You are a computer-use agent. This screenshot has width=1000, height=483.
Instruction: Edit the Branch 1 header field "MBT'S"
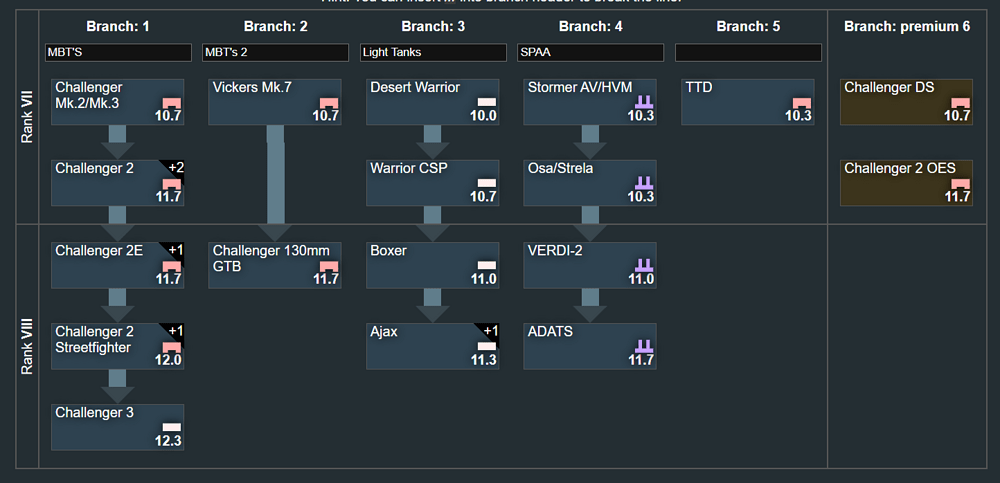[118, 52]
